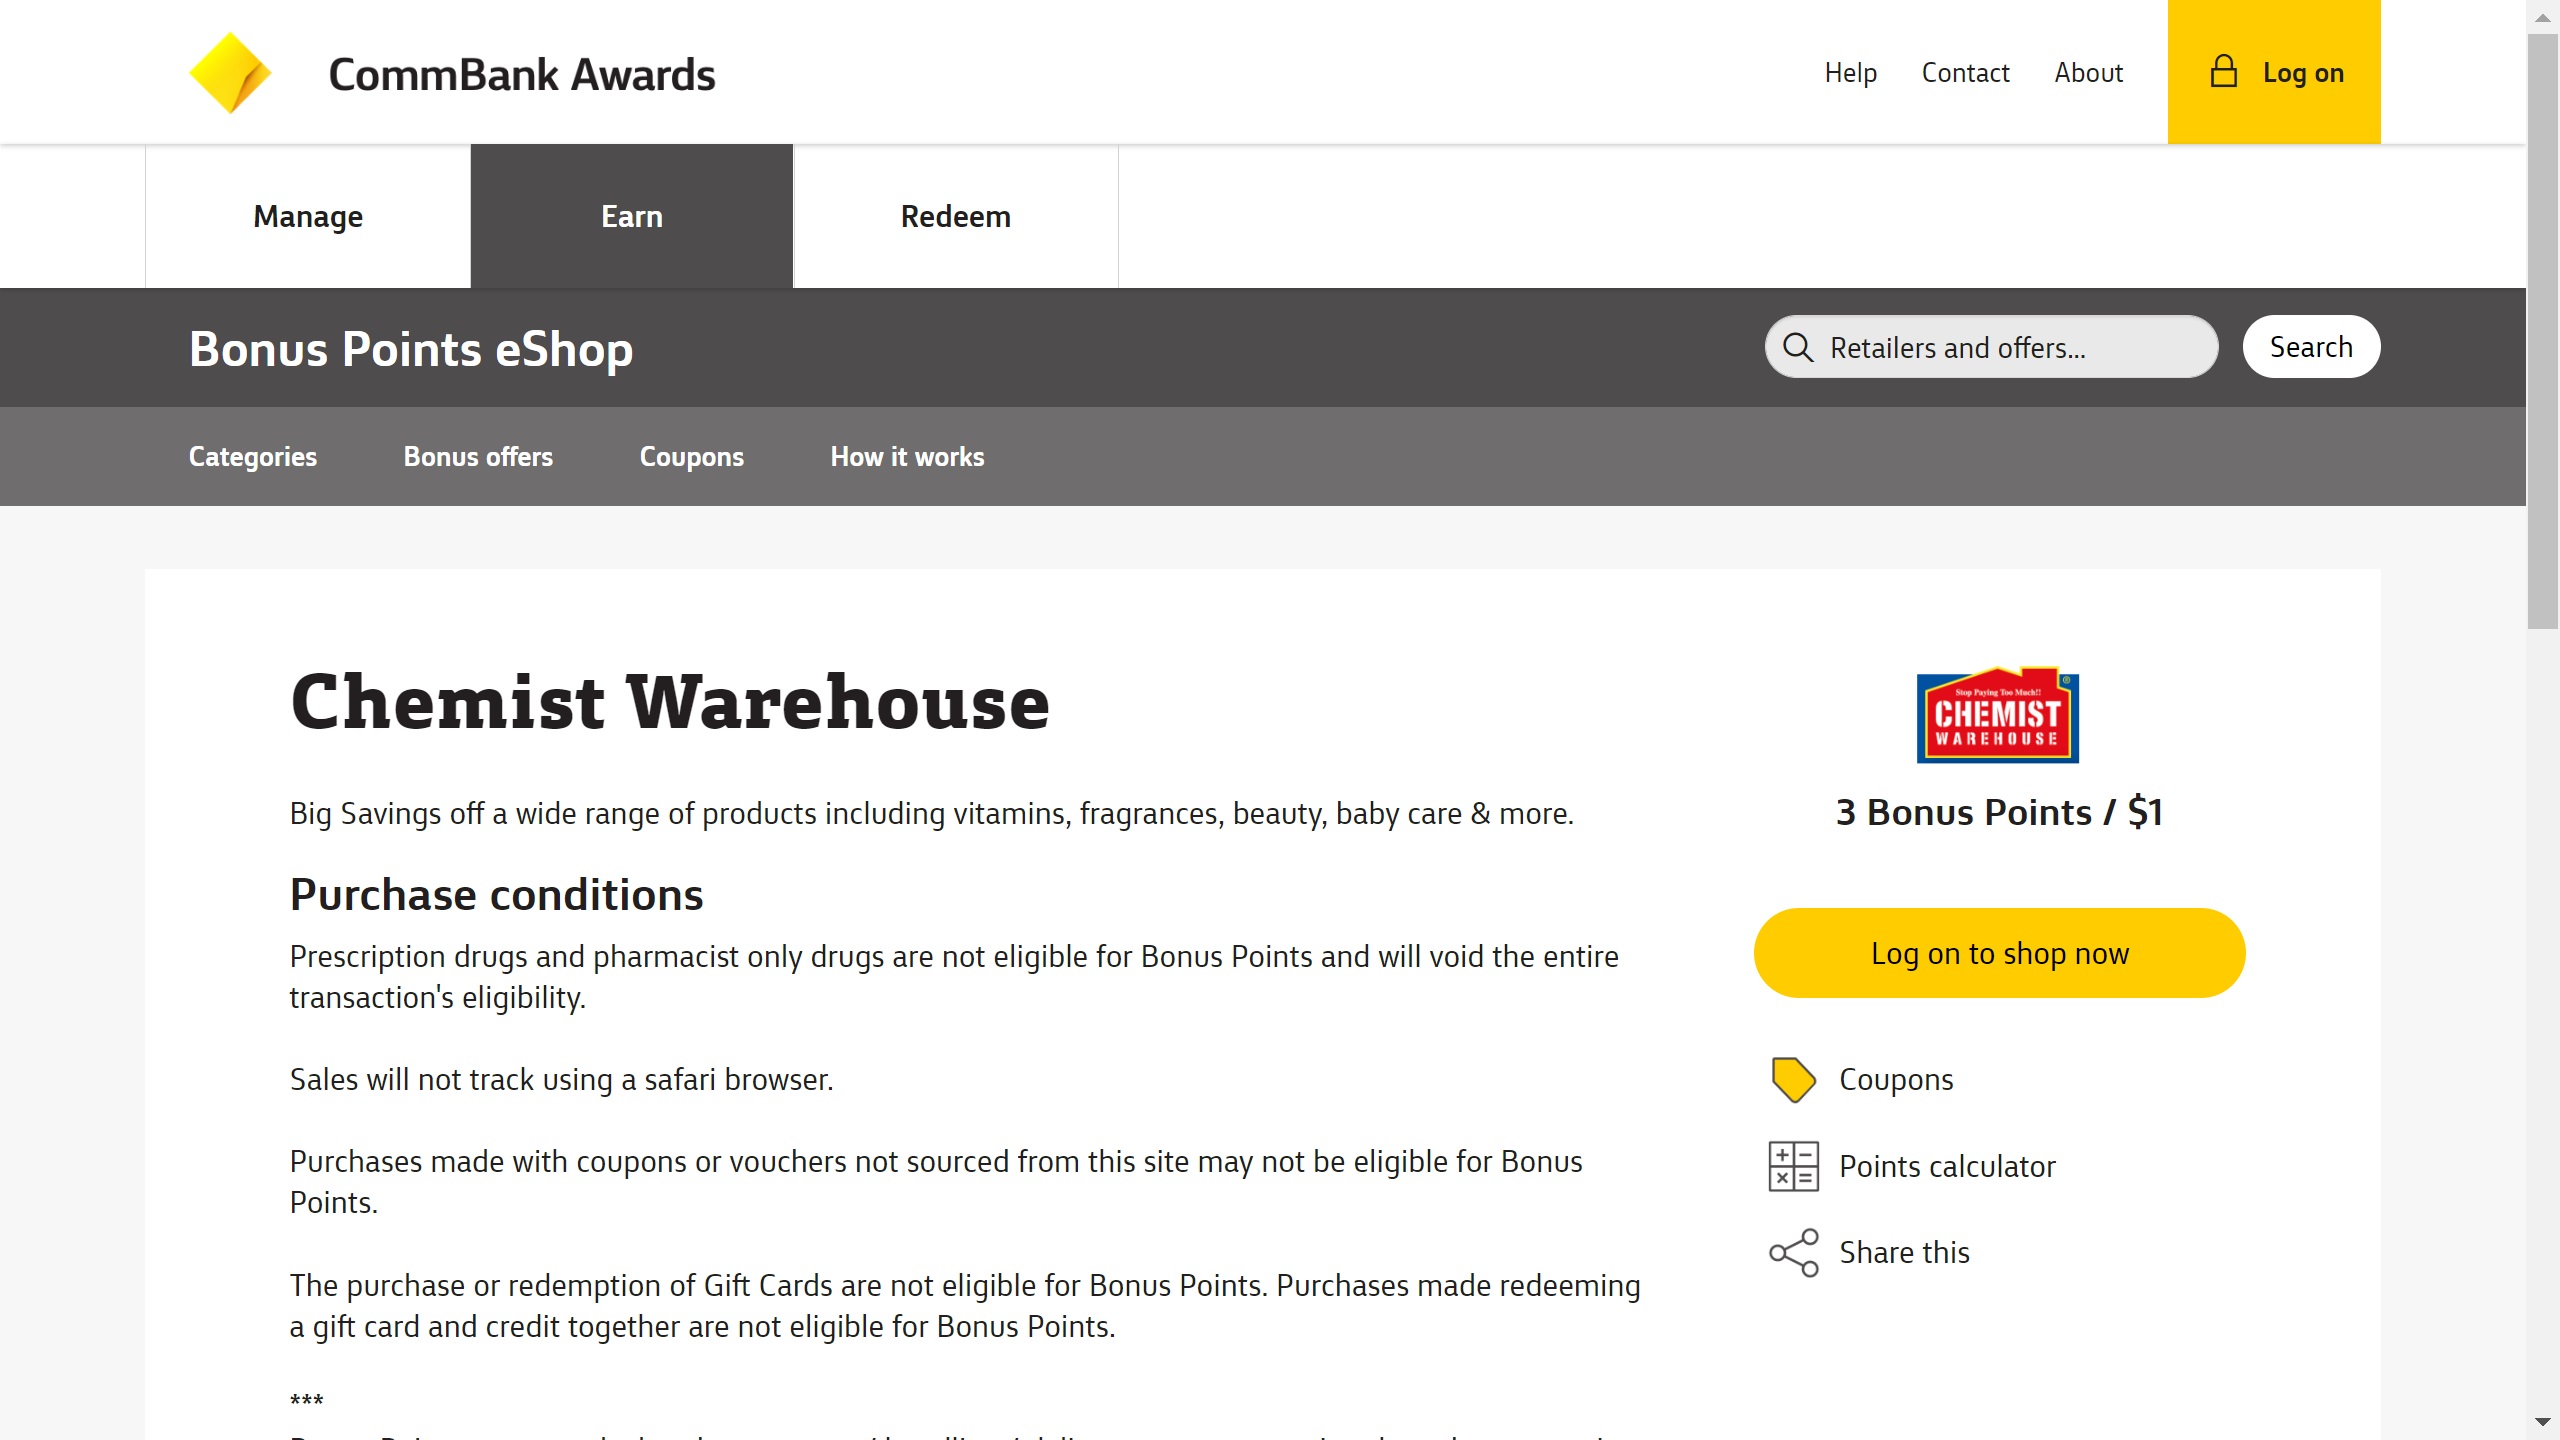Click Log on to shop now button
The image size is (2560, 1440).
(x=2000, y=953)
